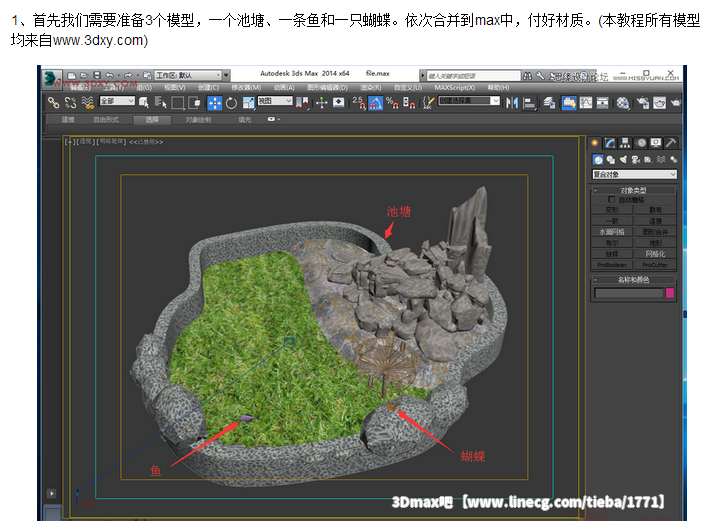Image resolution: width=704 pixels, height=521 pixels.
Task: Click the Open File folder icon
Action: pyautogui.click(x=84, y=75)
